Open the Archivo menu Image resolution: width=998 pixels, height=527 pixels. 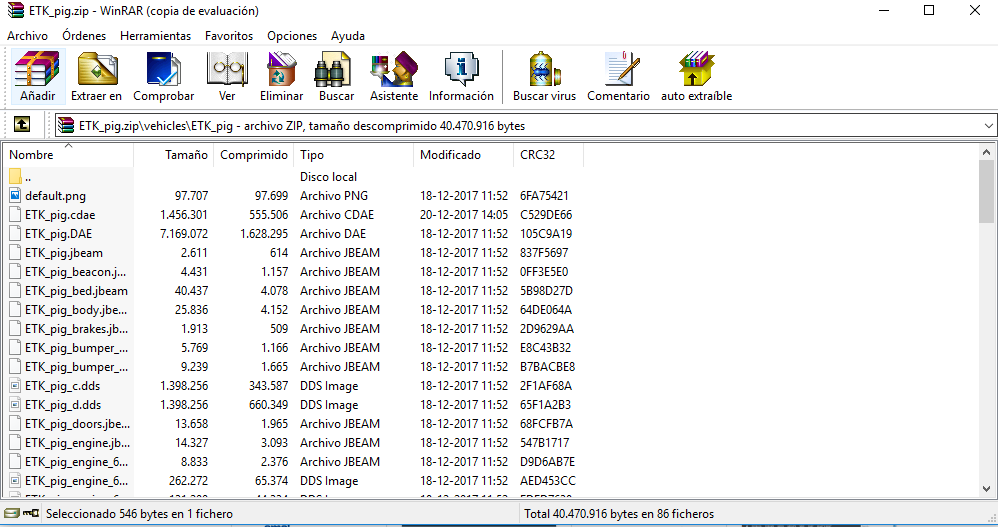coord(27,36)
